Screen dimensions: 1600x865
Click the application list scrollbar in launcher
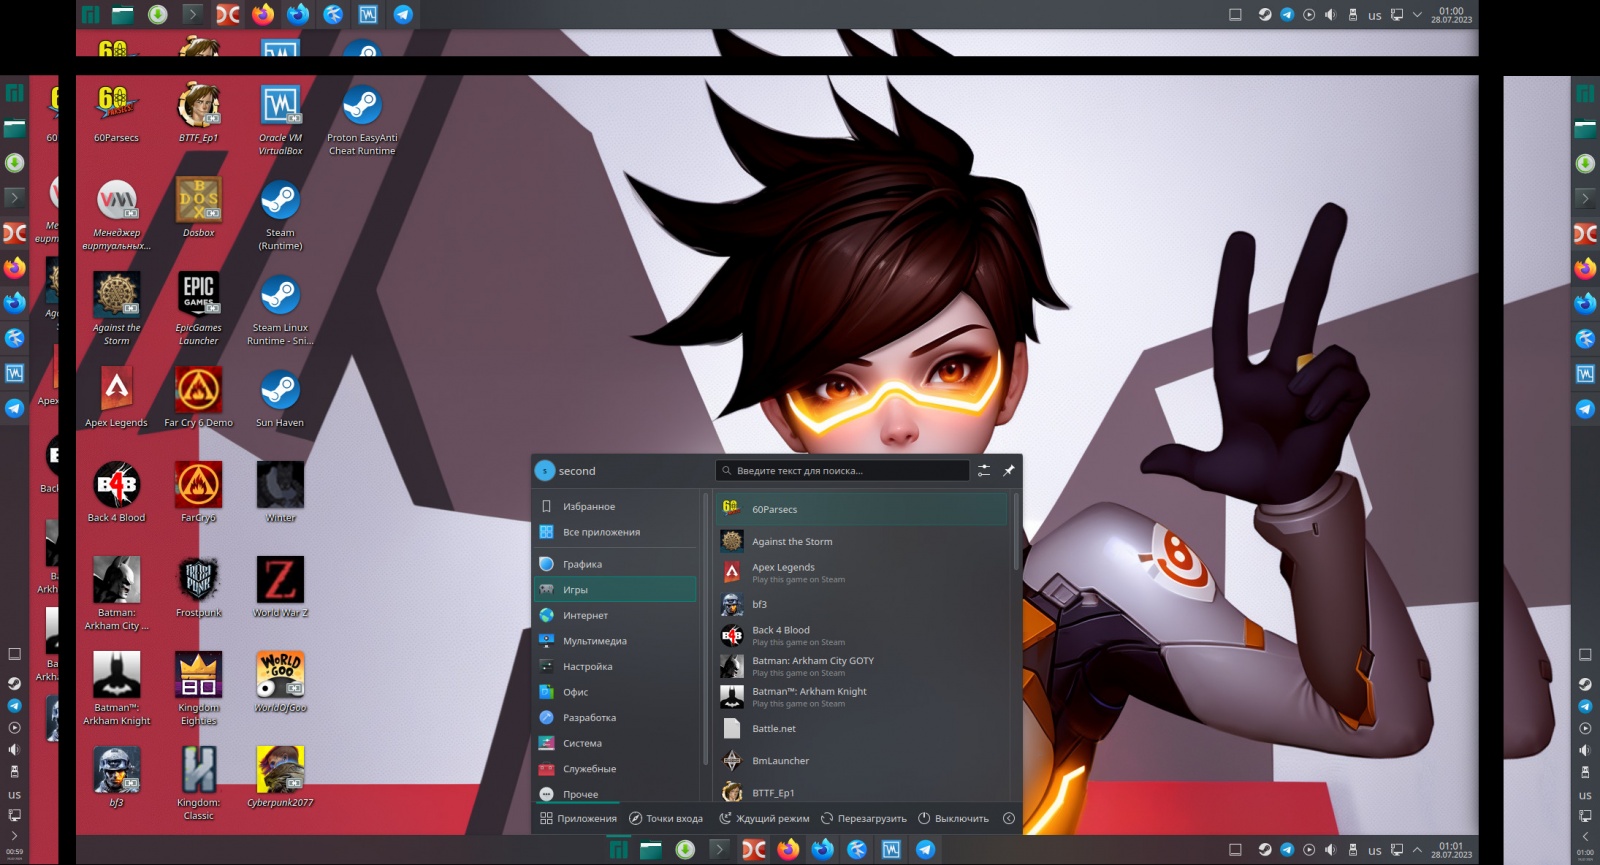pyautogui.click(x=1016, y=532)
